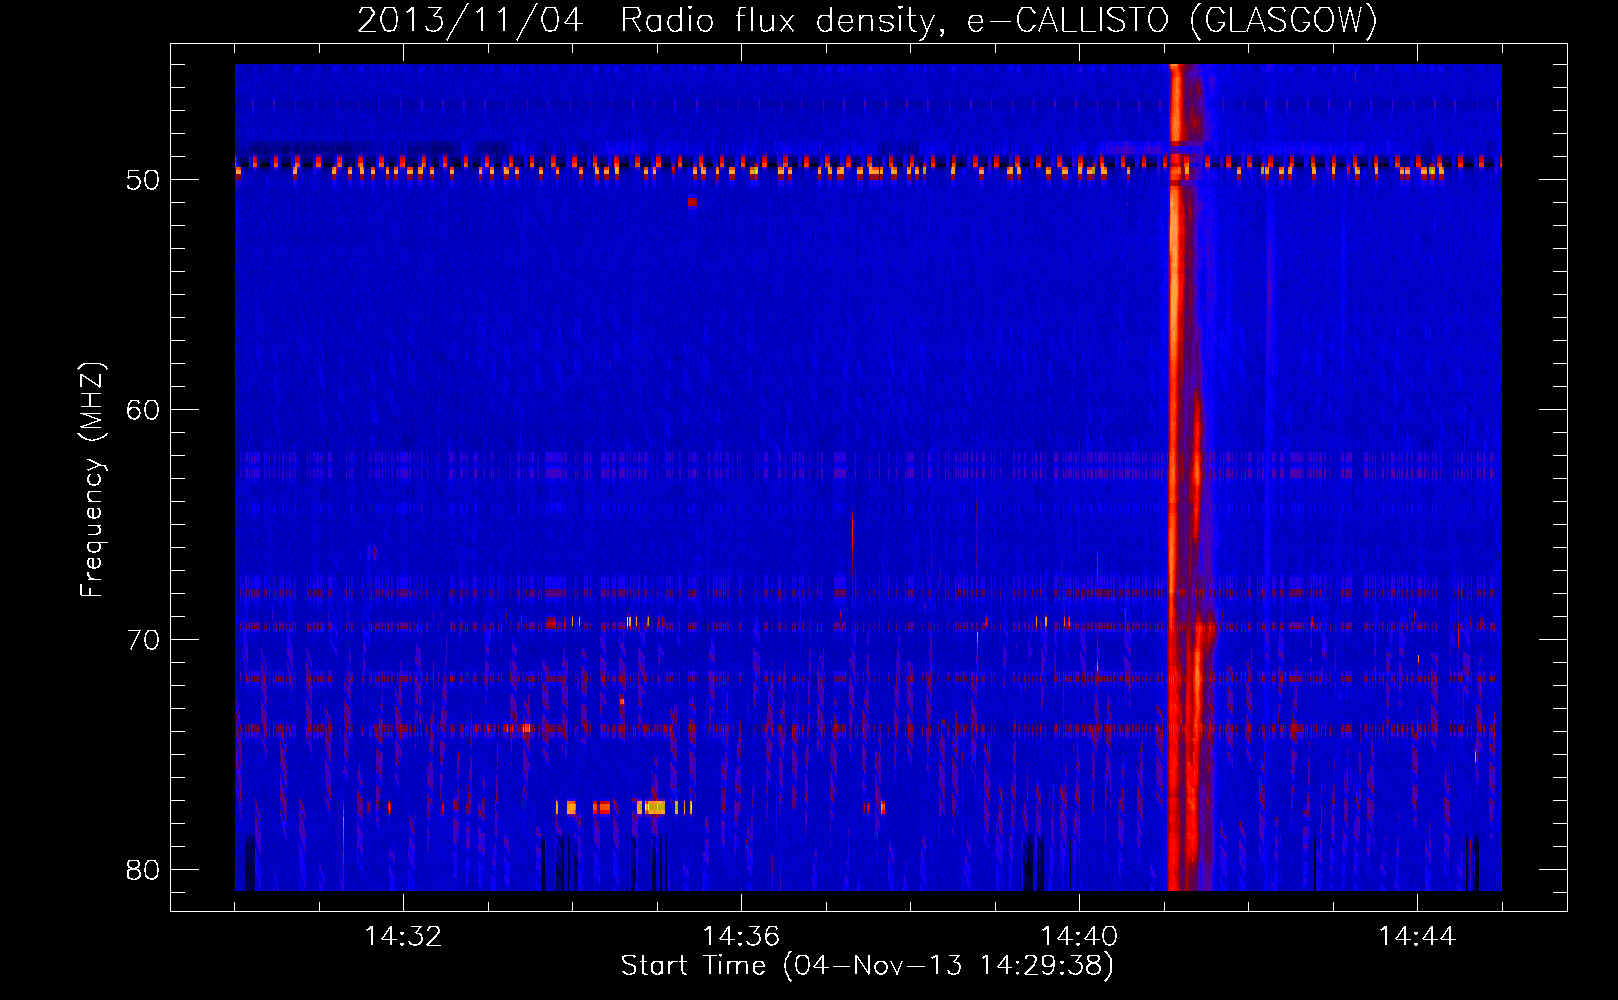Click the 80 frequency tick label
Viewport: 1618px width, 1000px height.
click(143, 870)
